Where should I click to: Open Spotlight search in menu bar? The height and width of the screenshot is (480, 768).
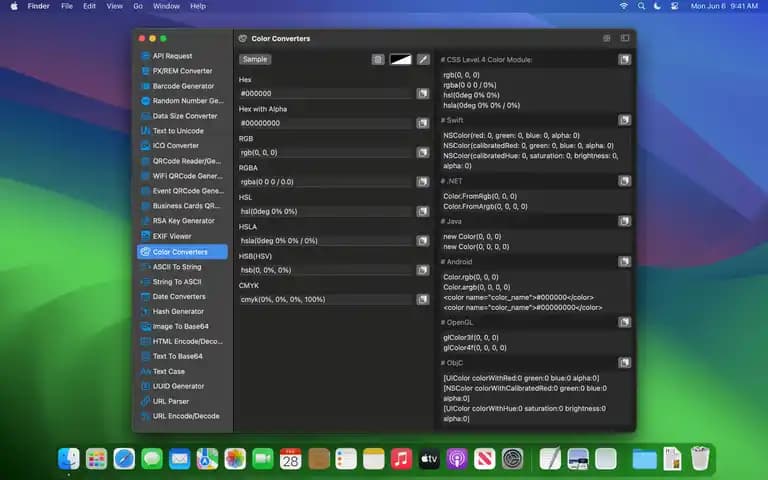tap(641, 6)
